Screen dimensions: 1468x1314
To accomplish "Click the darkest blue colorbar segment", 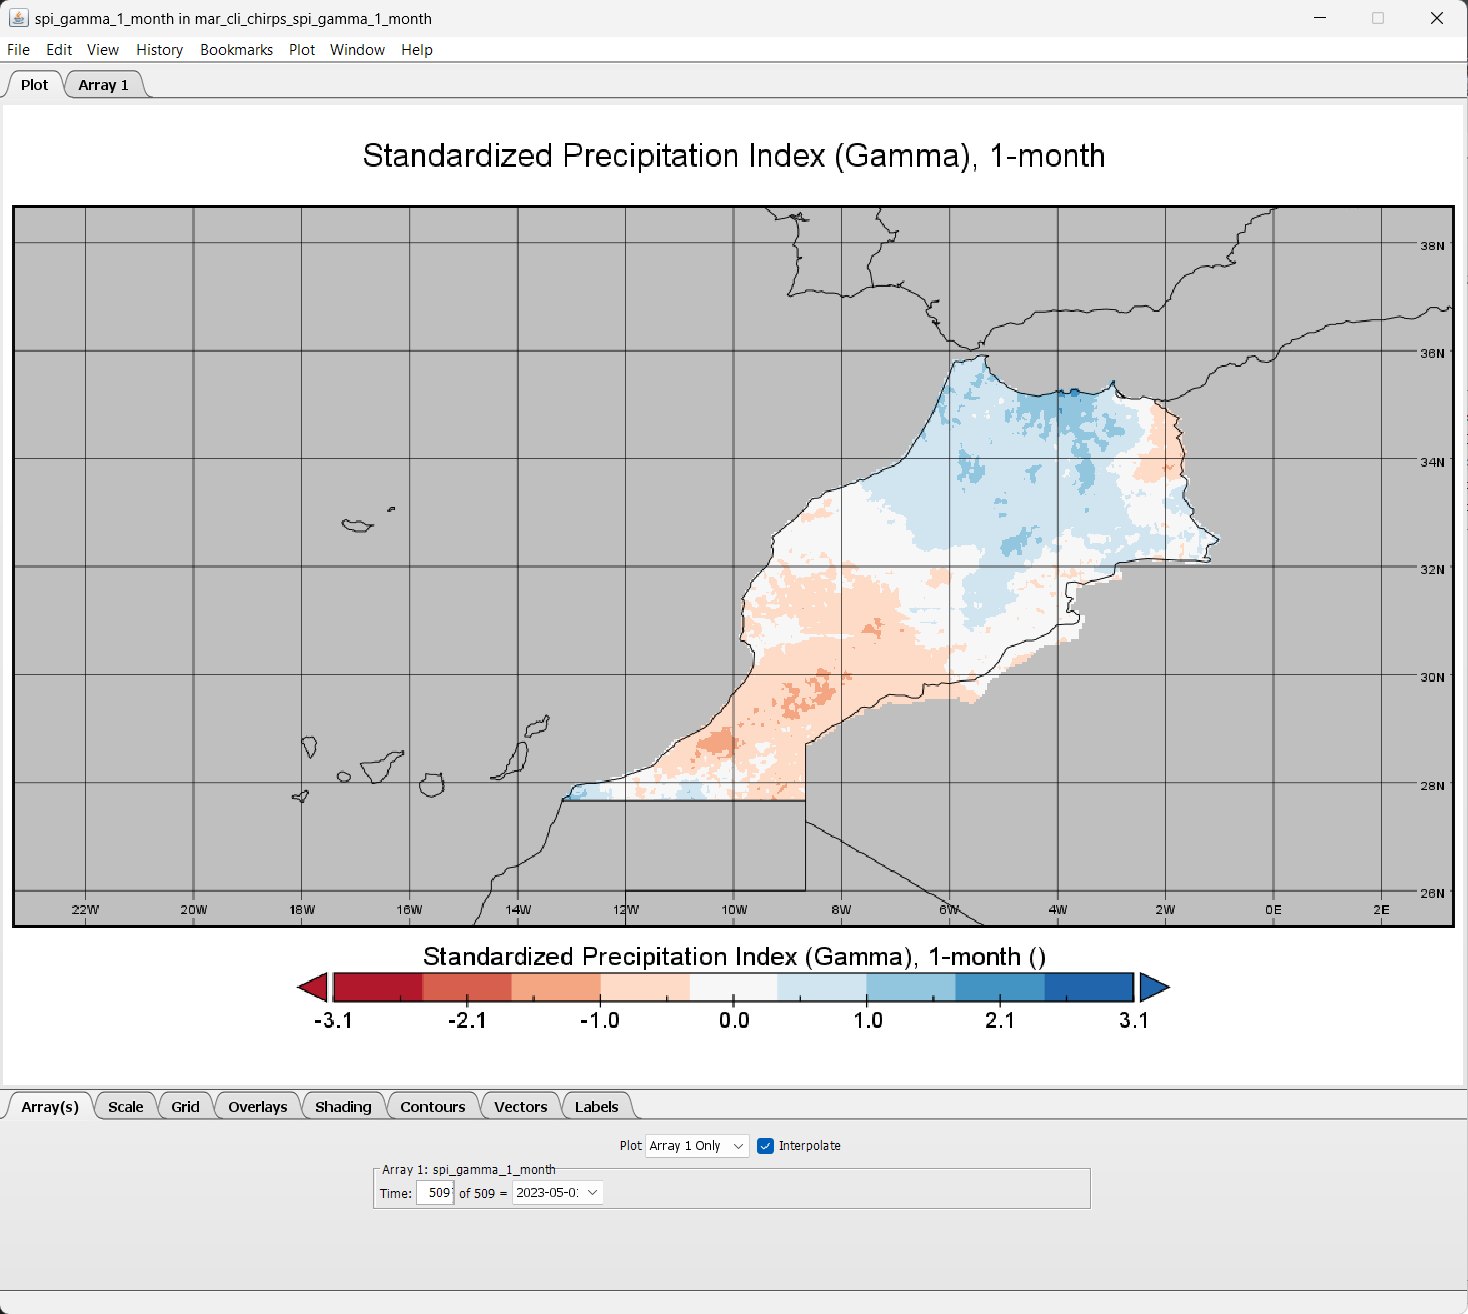I will (x=1089, y=987).
